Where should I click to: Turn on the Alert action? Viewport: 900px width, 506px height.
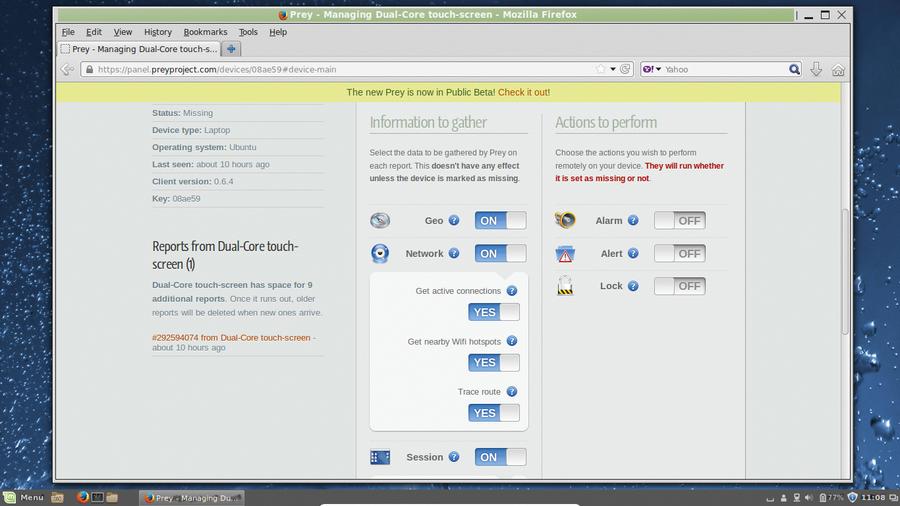pos(680,253)
